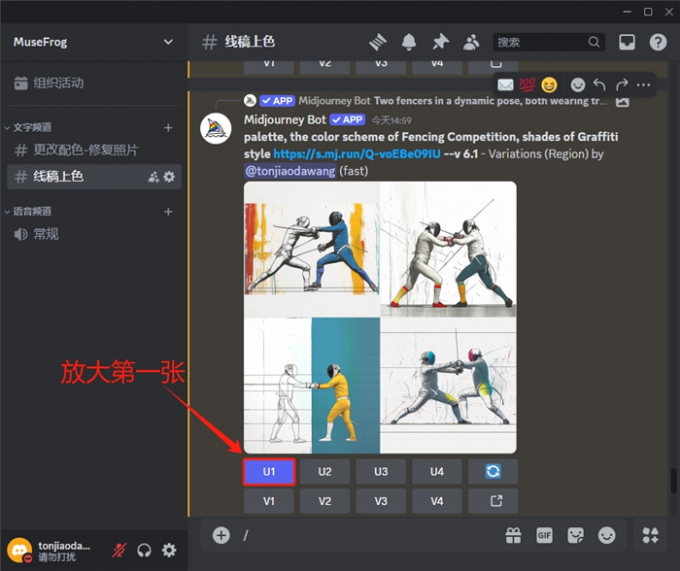This screenshot has width=680, height=571.
Task: Click the plus attach button in message bar
Action: (221, 535)
